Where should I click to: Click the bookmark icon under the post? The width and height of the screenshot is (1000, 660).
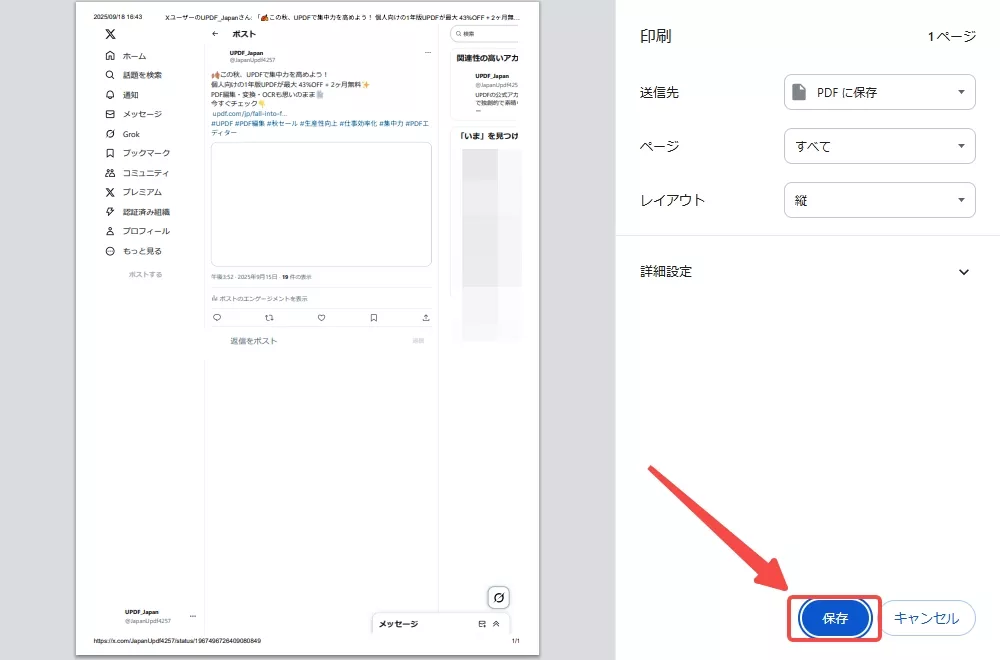coord(374,318)
